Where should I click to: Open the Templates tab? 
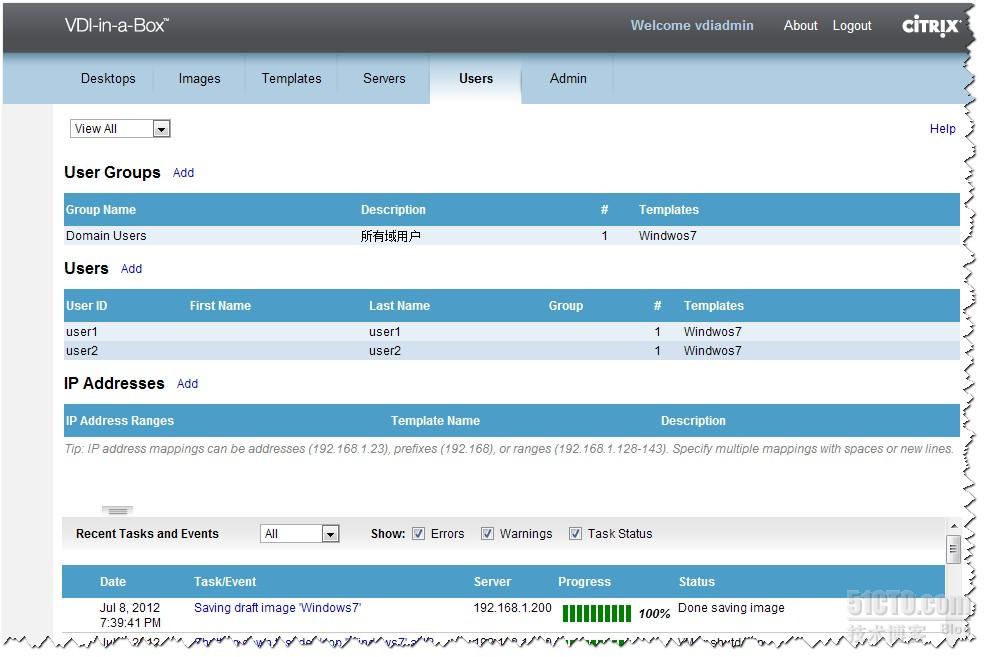[291, 79]
